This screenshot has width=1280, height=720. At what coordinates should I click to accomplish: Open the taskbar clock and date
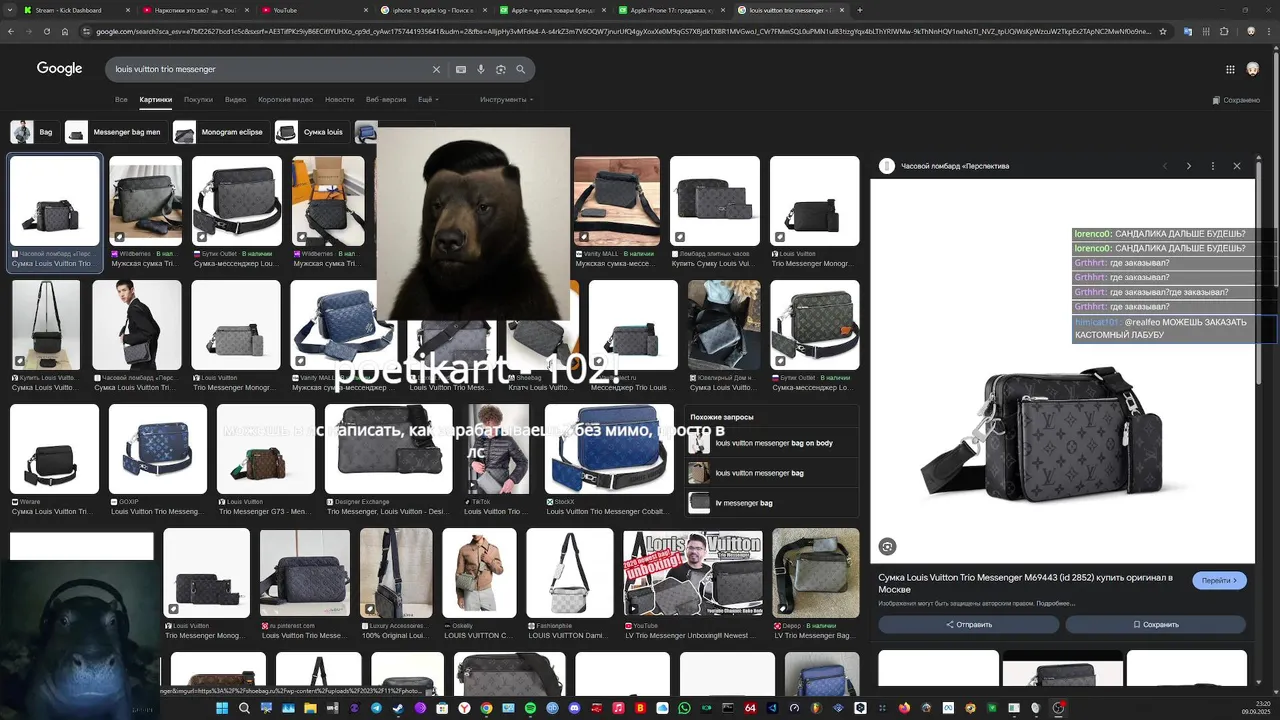[x=1256, y=708]
